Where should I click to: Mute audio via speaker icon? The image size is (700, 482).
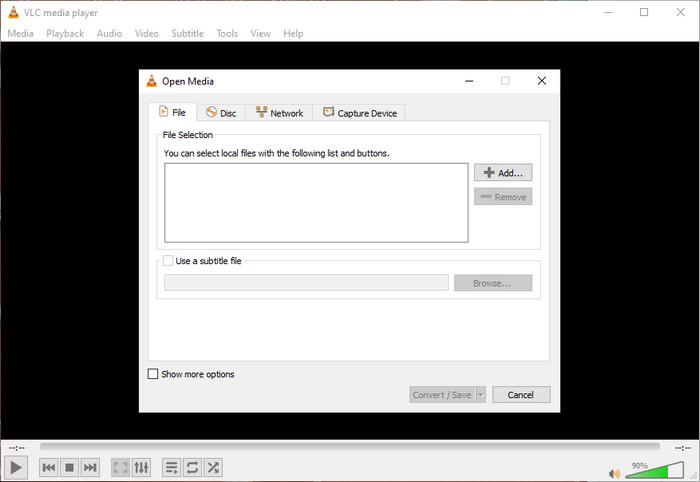coord(615,473)
